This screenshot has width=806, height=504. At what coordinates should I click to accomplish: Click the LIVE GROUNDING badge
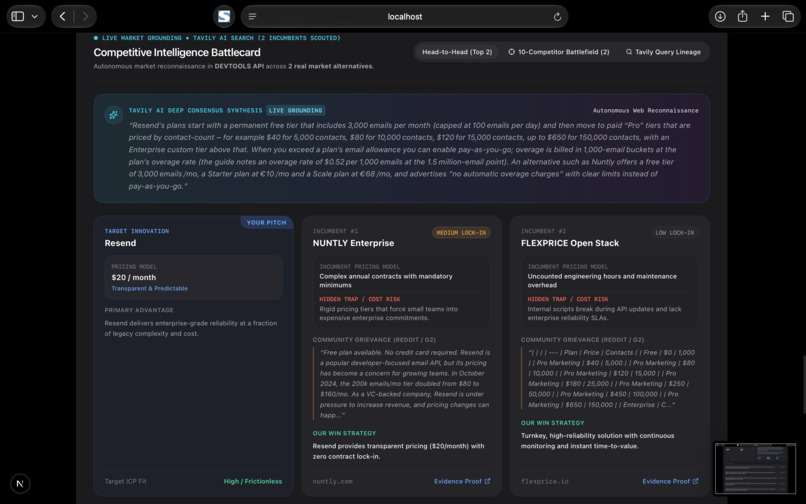coord(296,111)
